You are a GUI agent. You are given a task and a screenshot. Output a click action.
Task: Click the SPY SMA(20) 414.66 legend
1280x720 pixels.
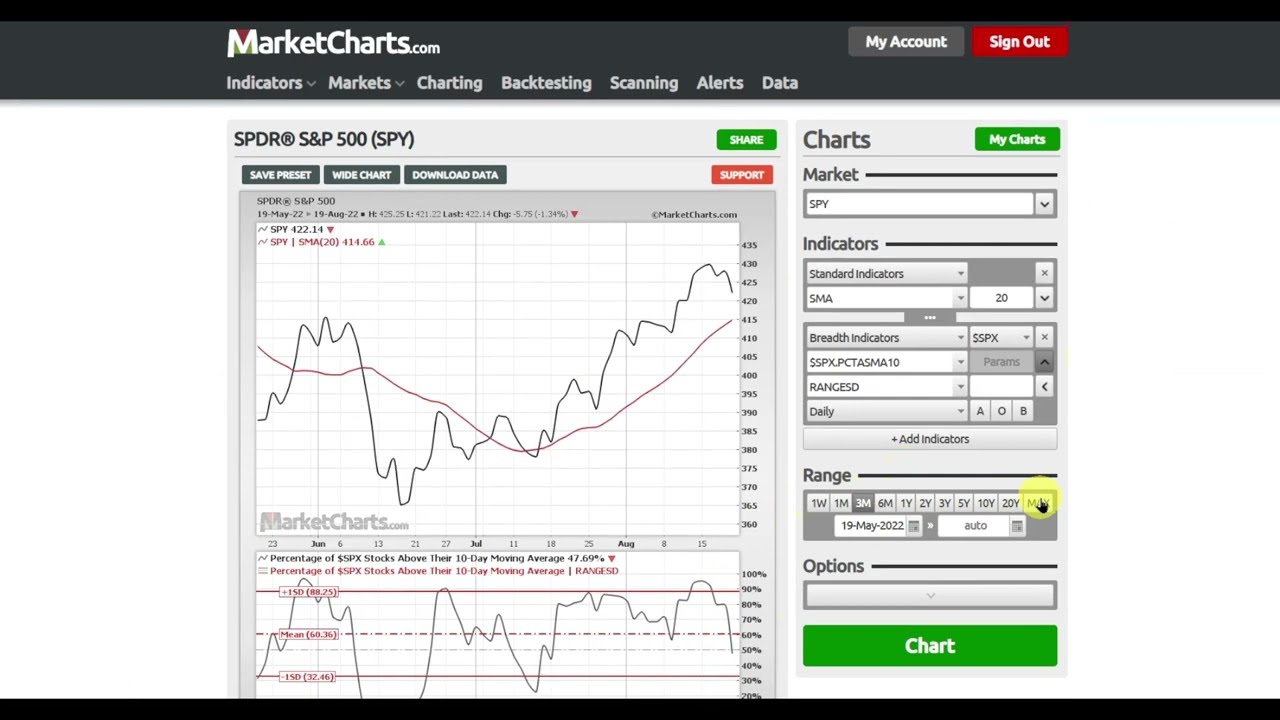[322, 242]
